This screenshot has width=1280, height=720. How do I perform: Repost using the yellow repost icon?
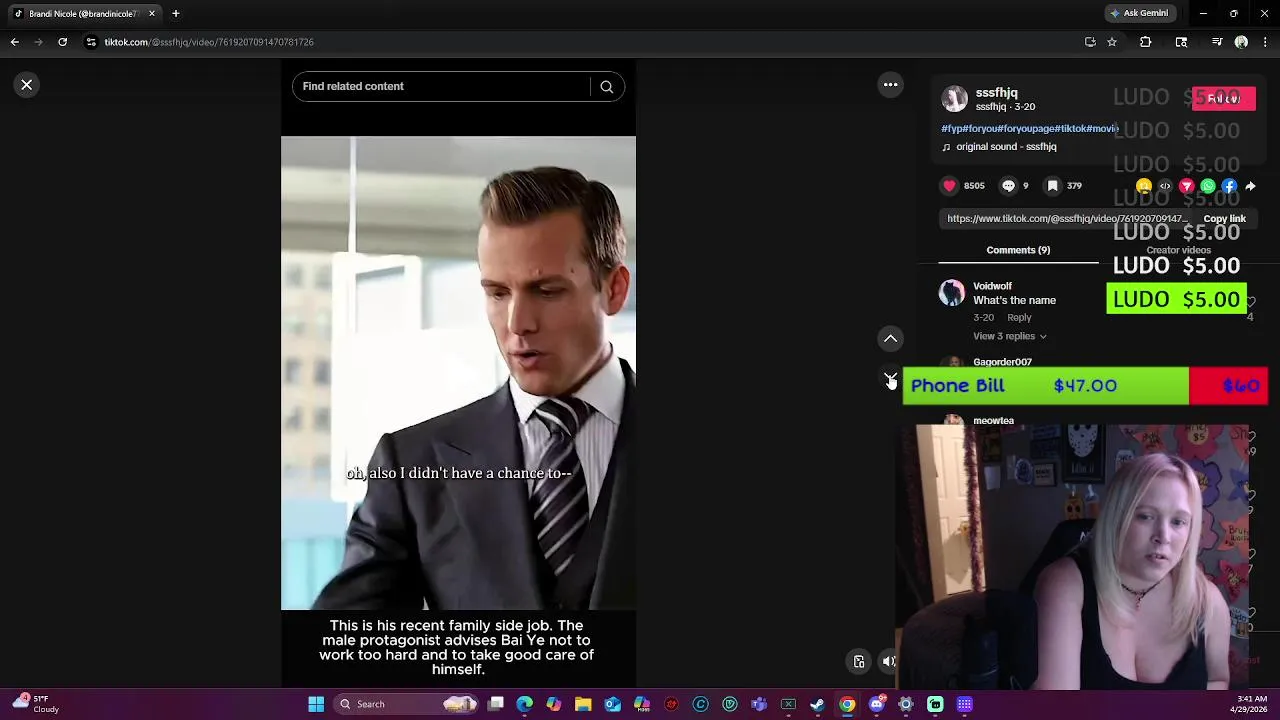click(1144, 186)
